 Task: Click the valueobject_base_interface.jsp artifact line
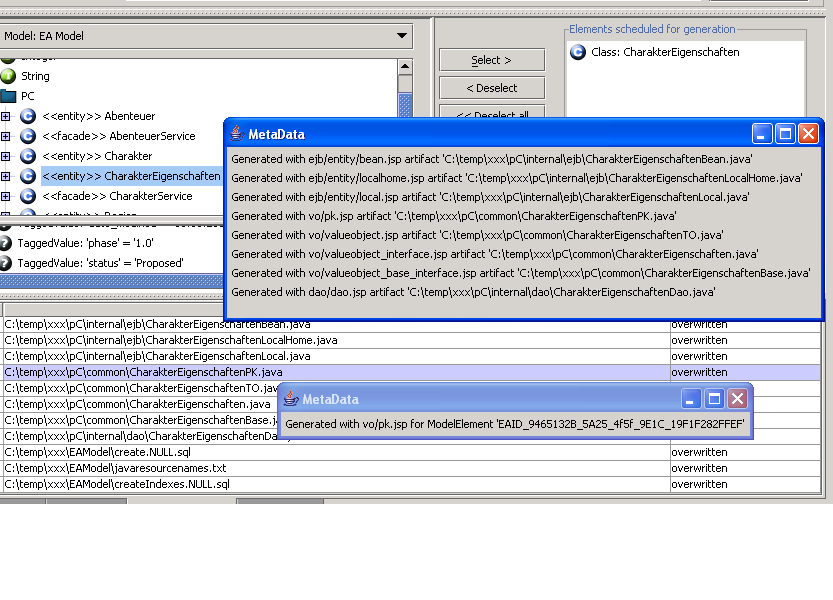point(521,274)
